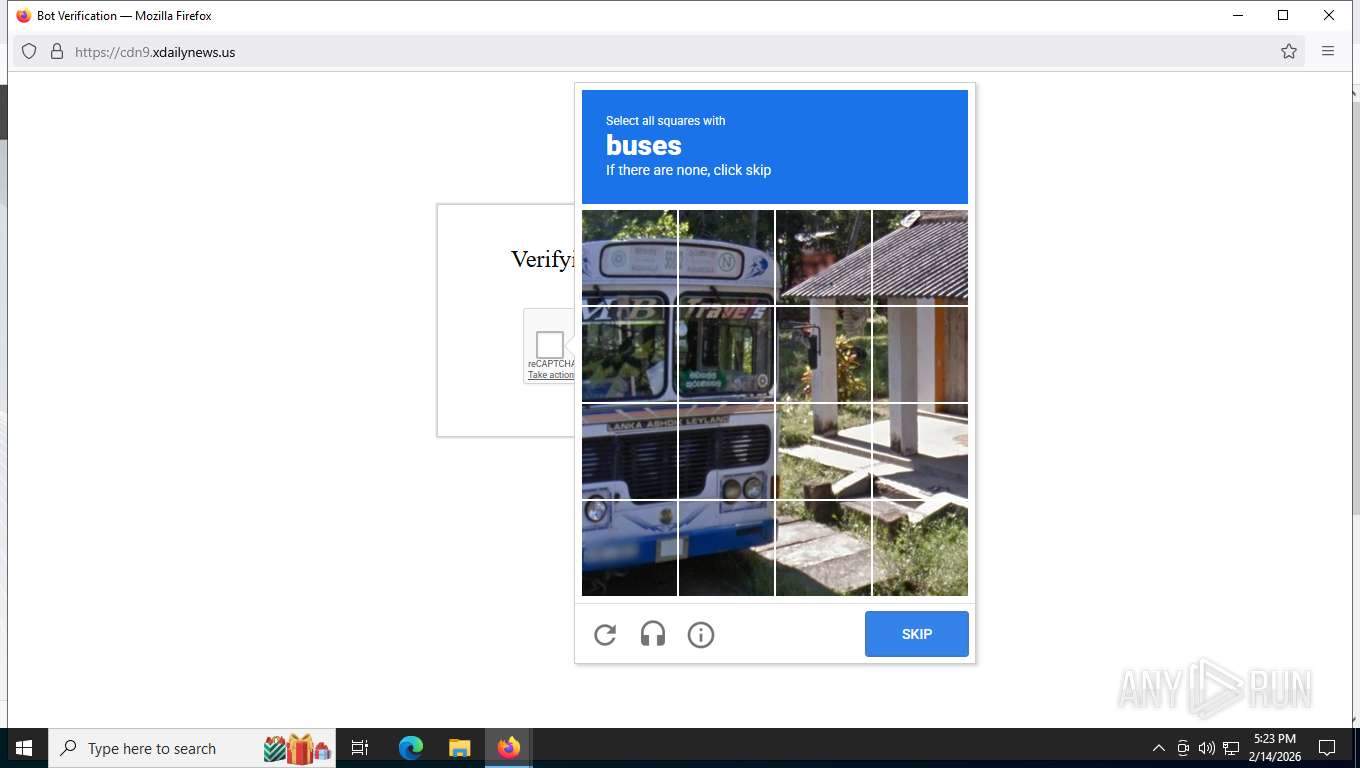Click the blue SKIP button
This screenshot has height=768, width=1360.
click(917, 634)
